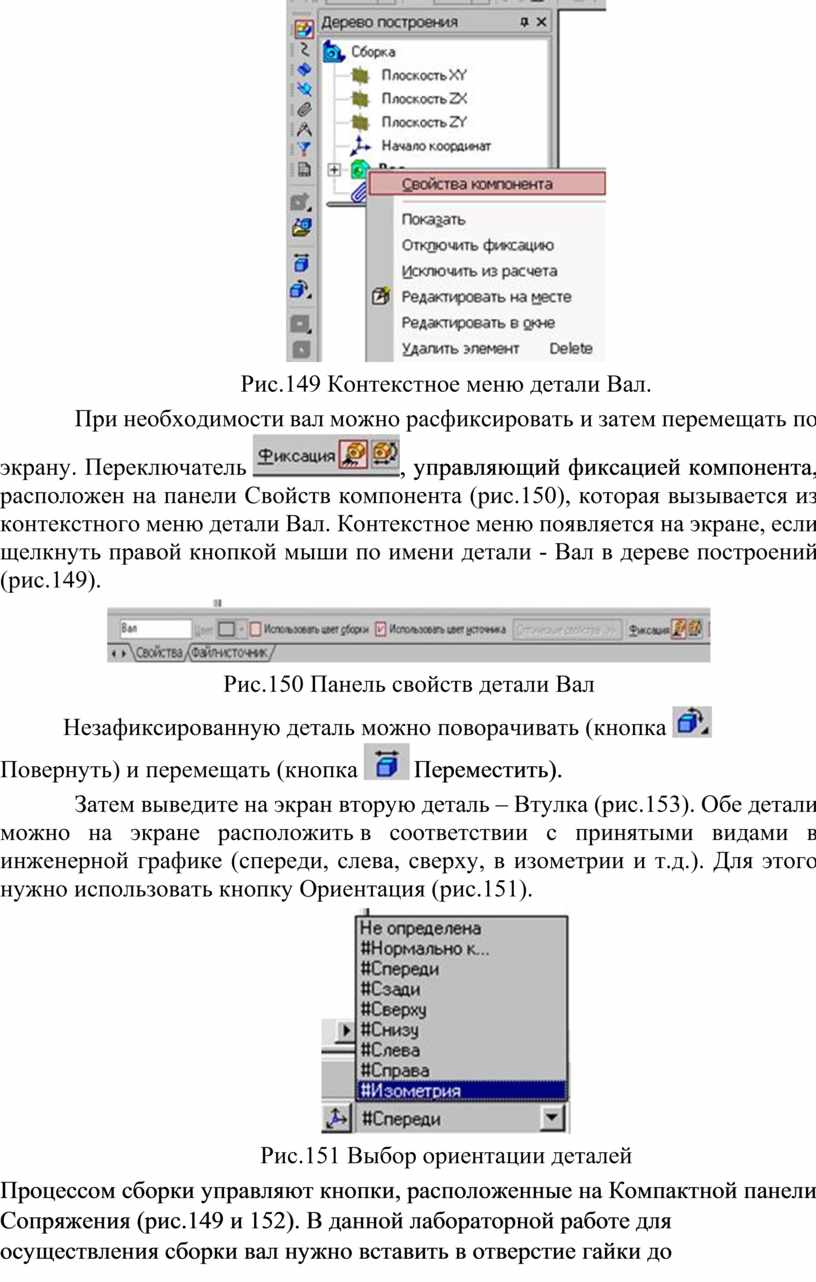This screenshot has width=816, height=1282.
Task: Pick #Сзади in orientation list
Action: coord(462,989)
